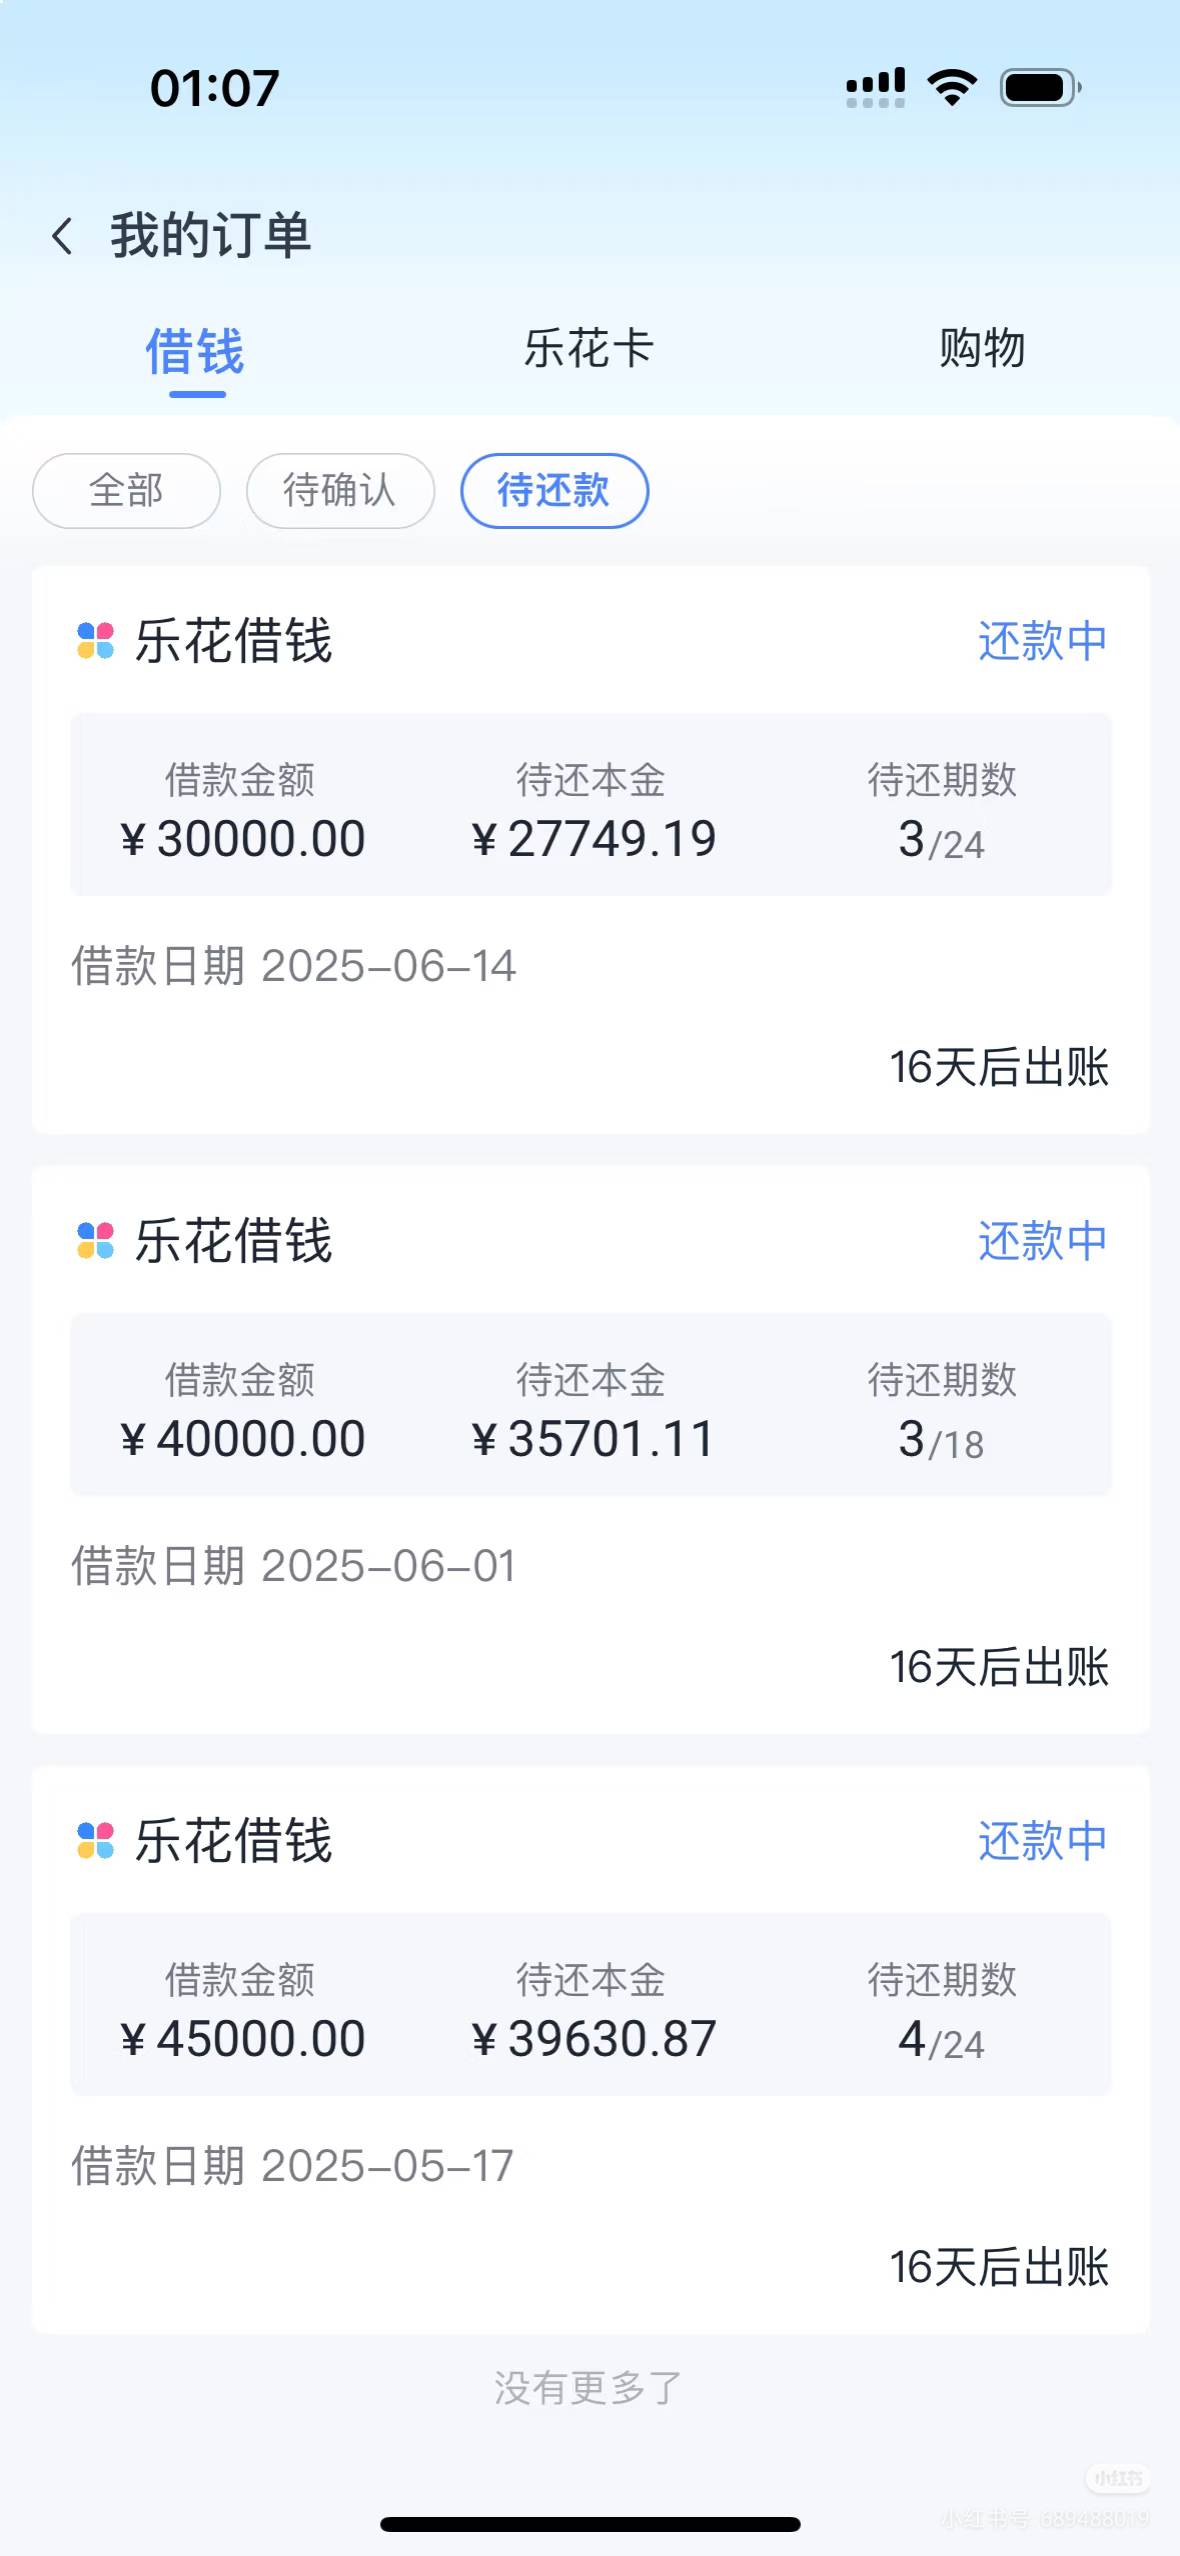Tap 还款中 on the 2025-06-01 loan

[x=1042, y=1241]
